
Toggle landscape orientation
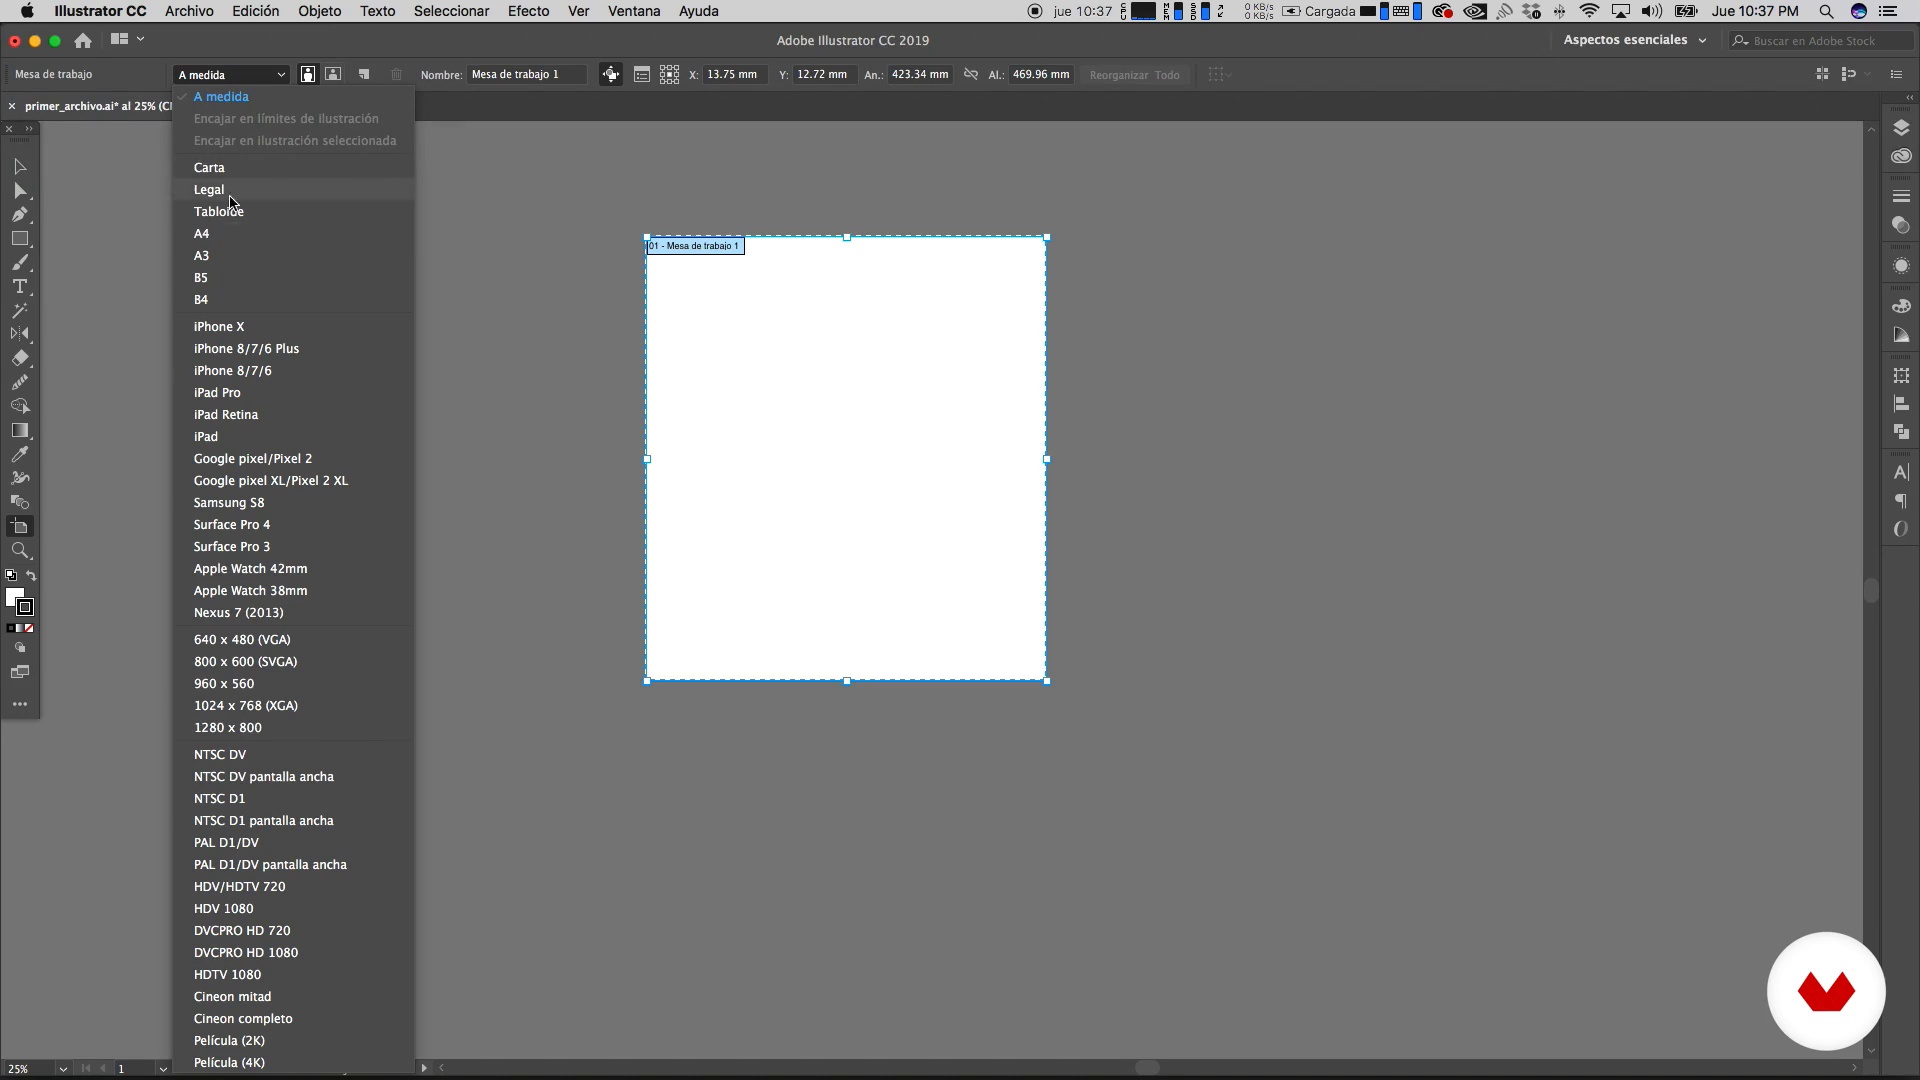(333, 74)
